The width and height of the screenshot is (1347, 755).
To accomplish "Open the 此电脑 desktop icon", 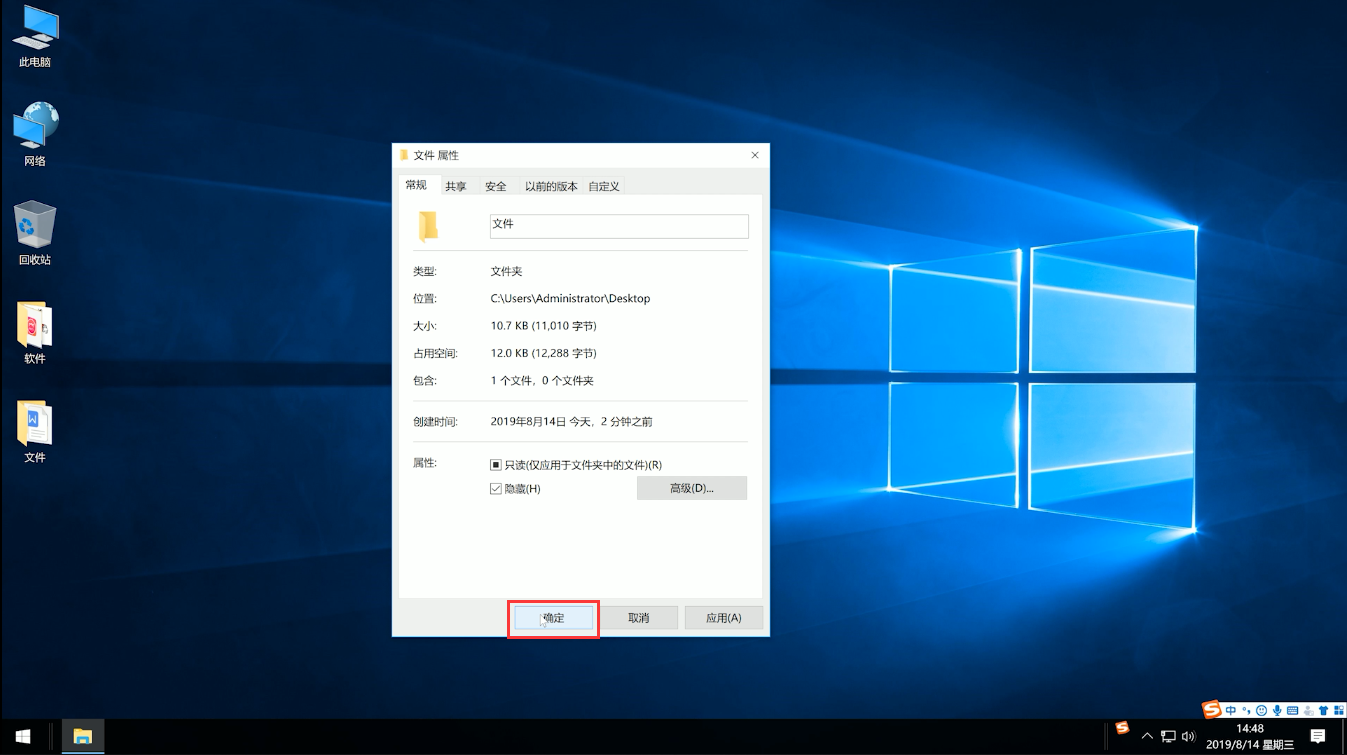I will click(x=34, y=37).
